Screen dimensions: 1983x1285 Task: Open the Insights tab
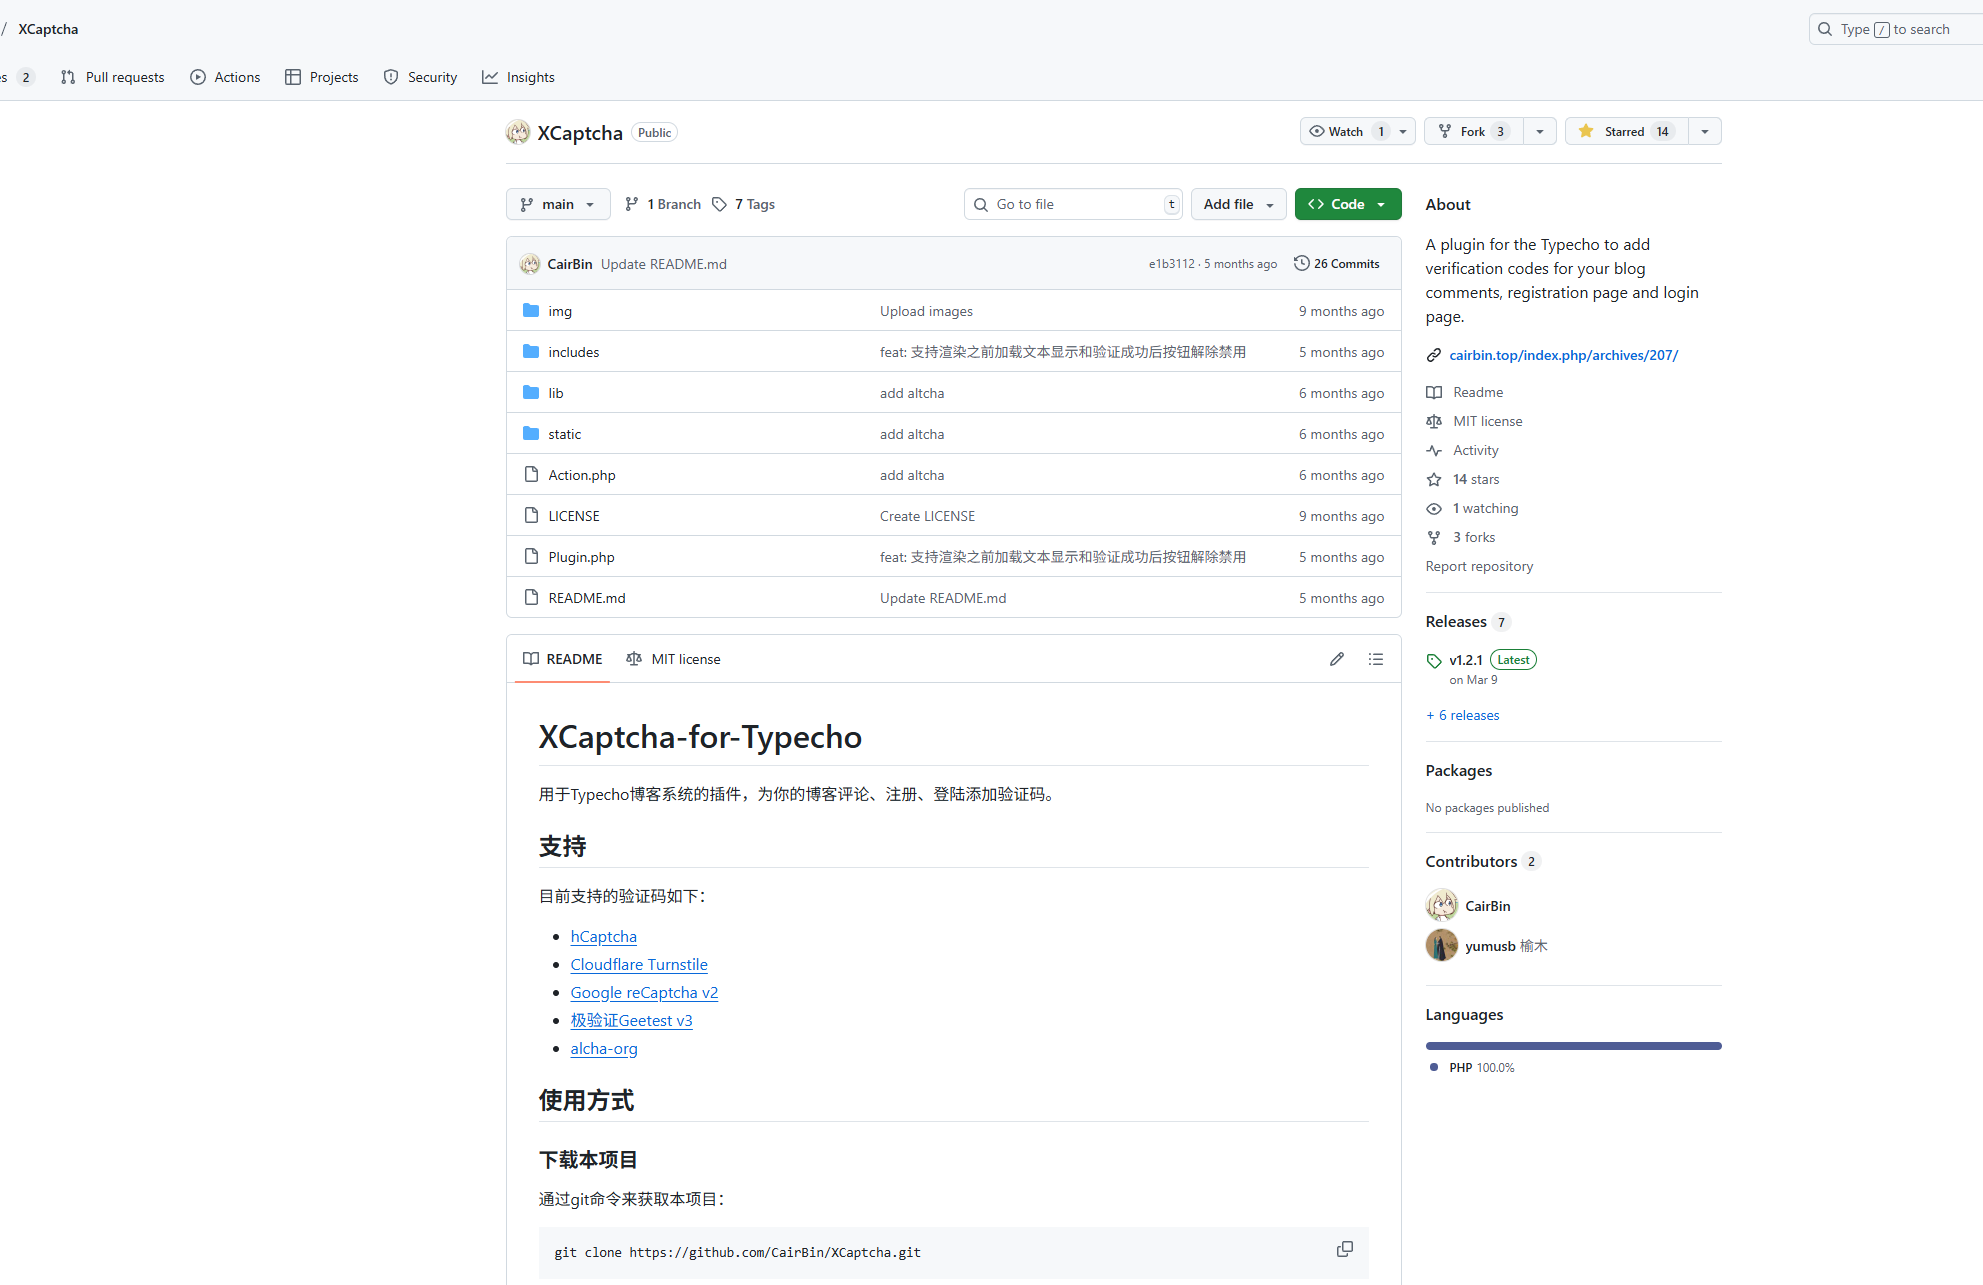(518, 77)
